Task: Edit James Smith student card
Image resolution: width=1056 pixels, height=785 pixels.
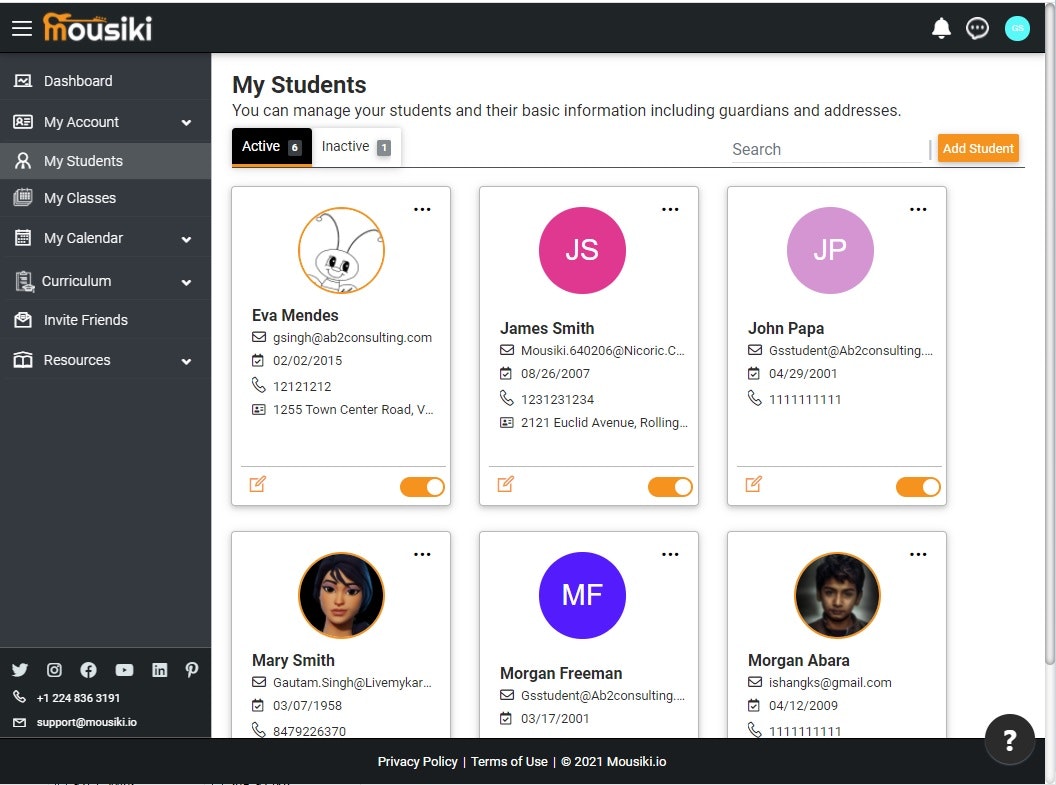Action: tap(506, 484)
